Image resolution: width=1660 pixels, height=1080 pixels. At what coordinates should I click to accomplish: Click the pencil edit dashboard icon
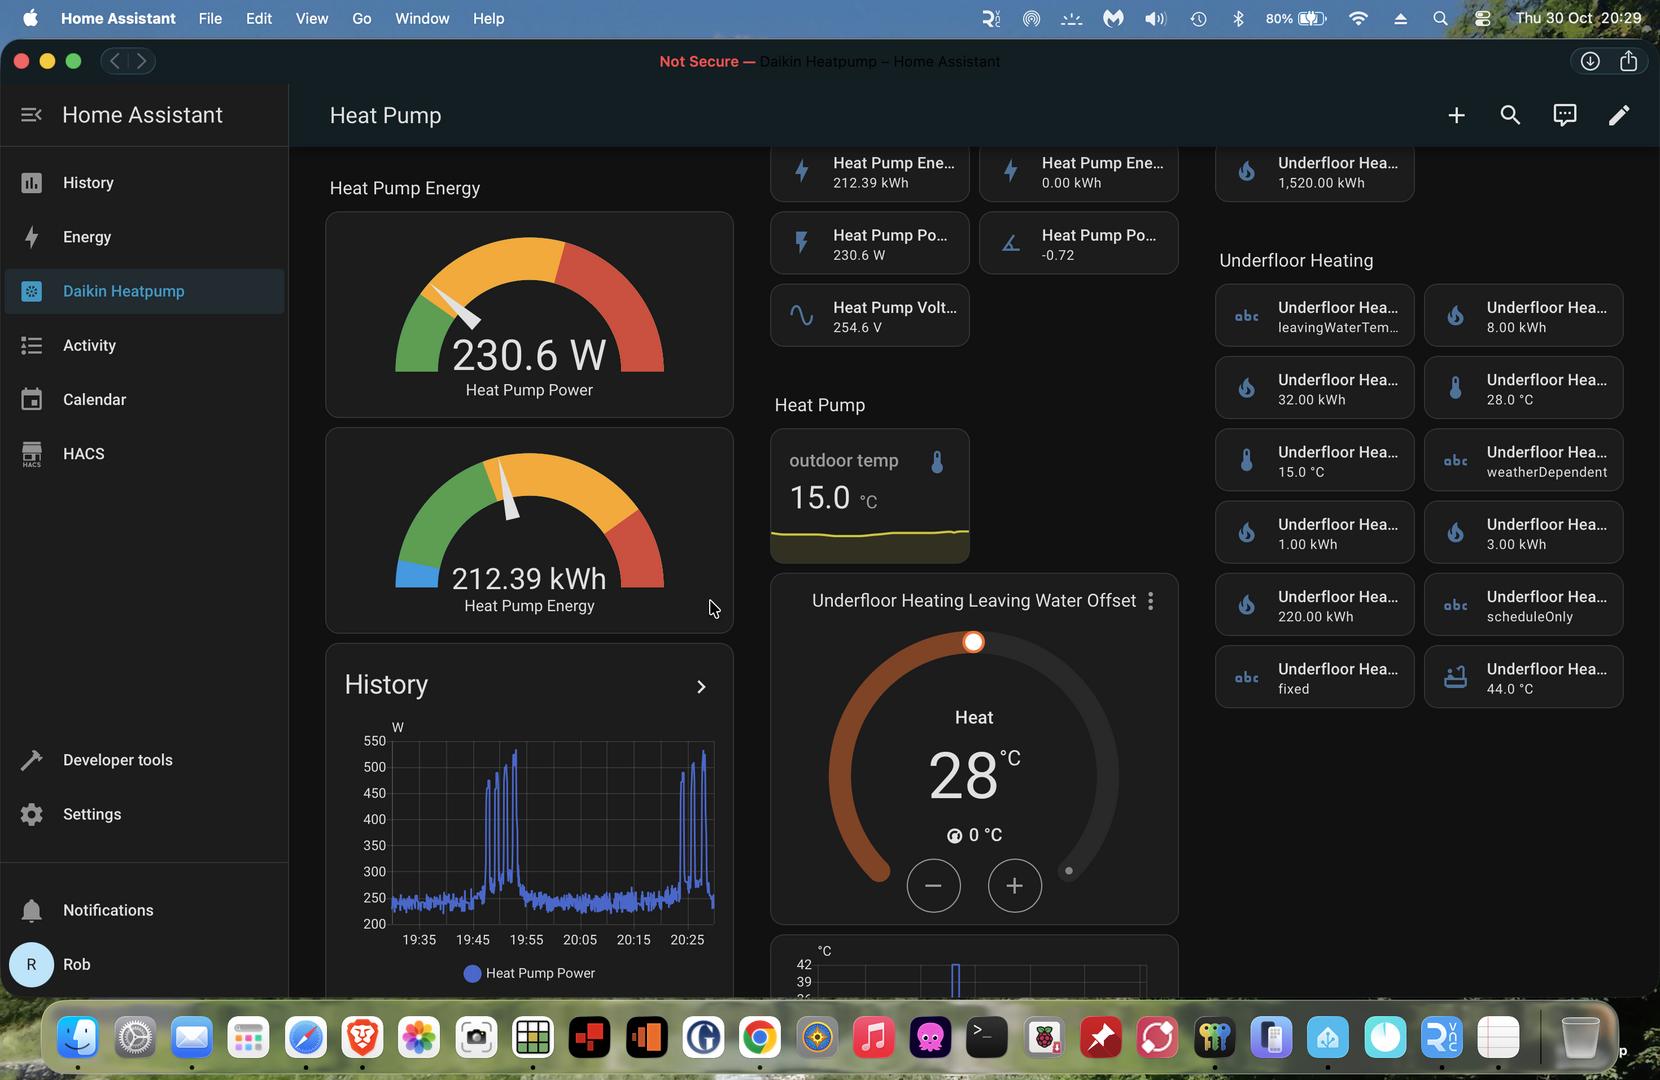click(1618, 116)
